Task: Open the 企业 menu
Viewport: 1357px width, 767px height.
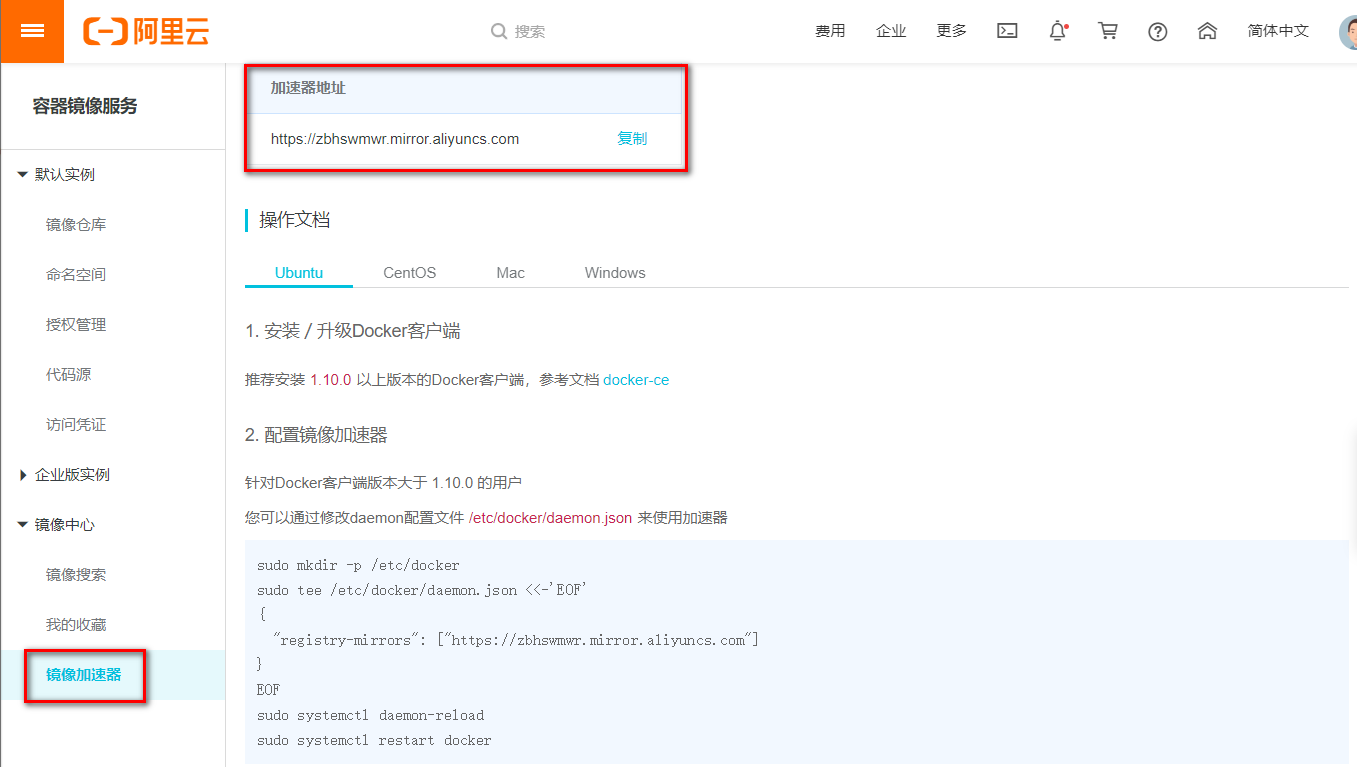Action: click(891, 31)
